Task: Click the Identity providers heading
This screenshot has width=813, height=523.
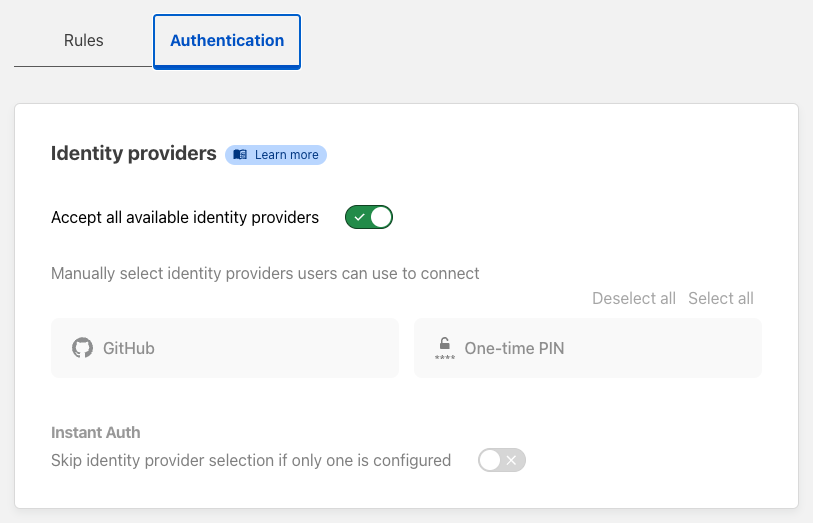Action: [134, 154]
